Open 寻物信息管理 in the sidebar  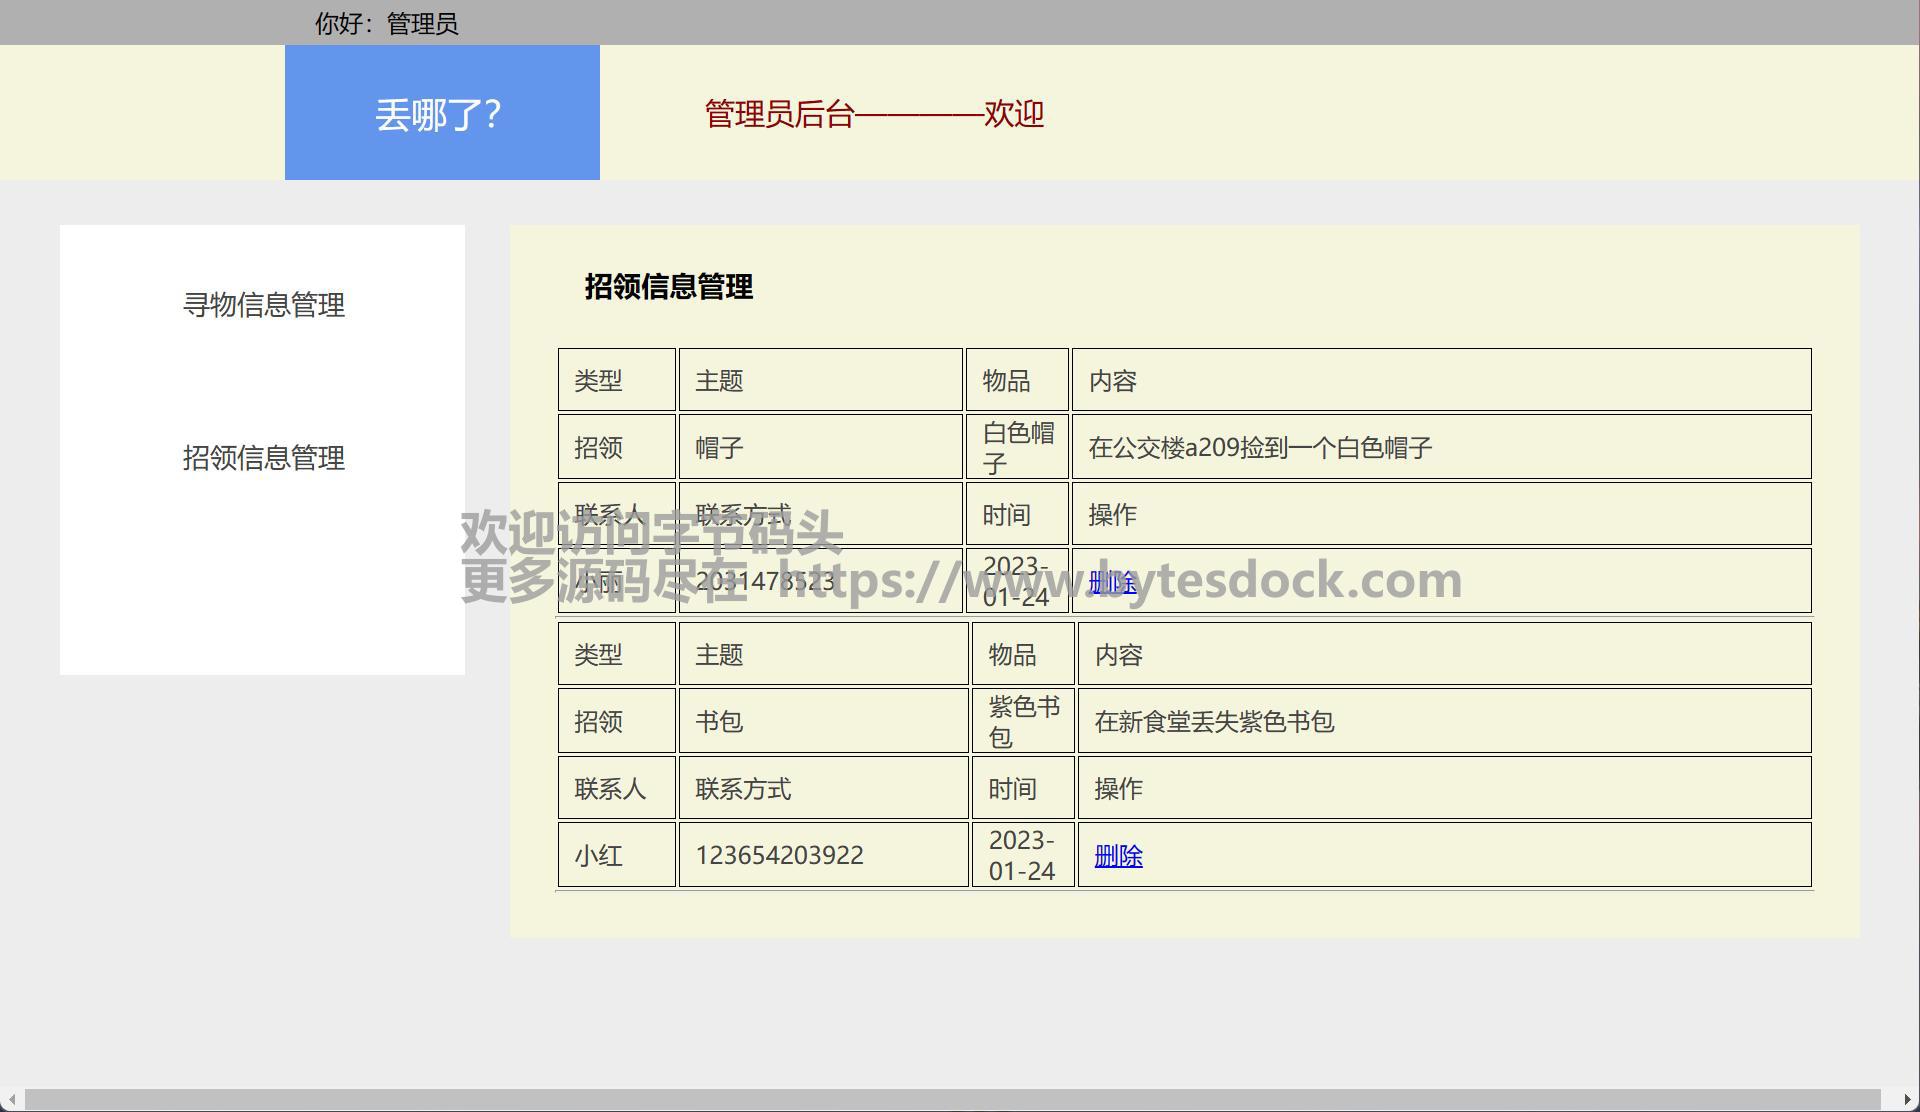coord(263,305)
